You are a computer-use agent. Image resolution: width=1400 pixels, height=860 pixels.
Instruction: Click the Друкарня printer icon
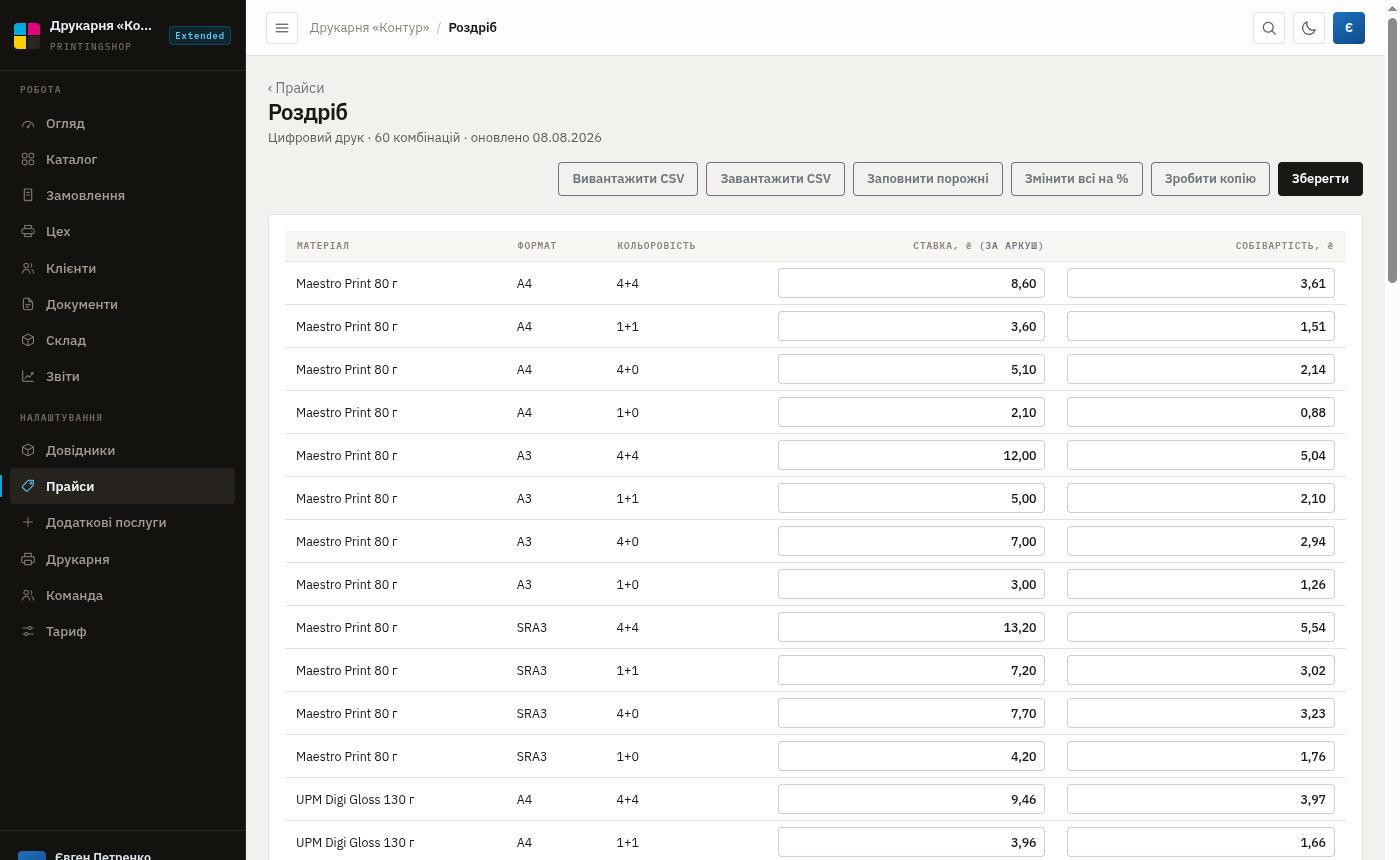28,560
